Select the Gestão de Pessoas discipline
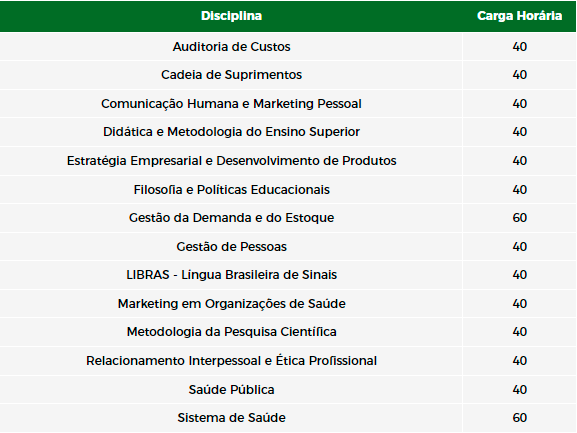This screenshot has height=433, width=577. point(231,246)
